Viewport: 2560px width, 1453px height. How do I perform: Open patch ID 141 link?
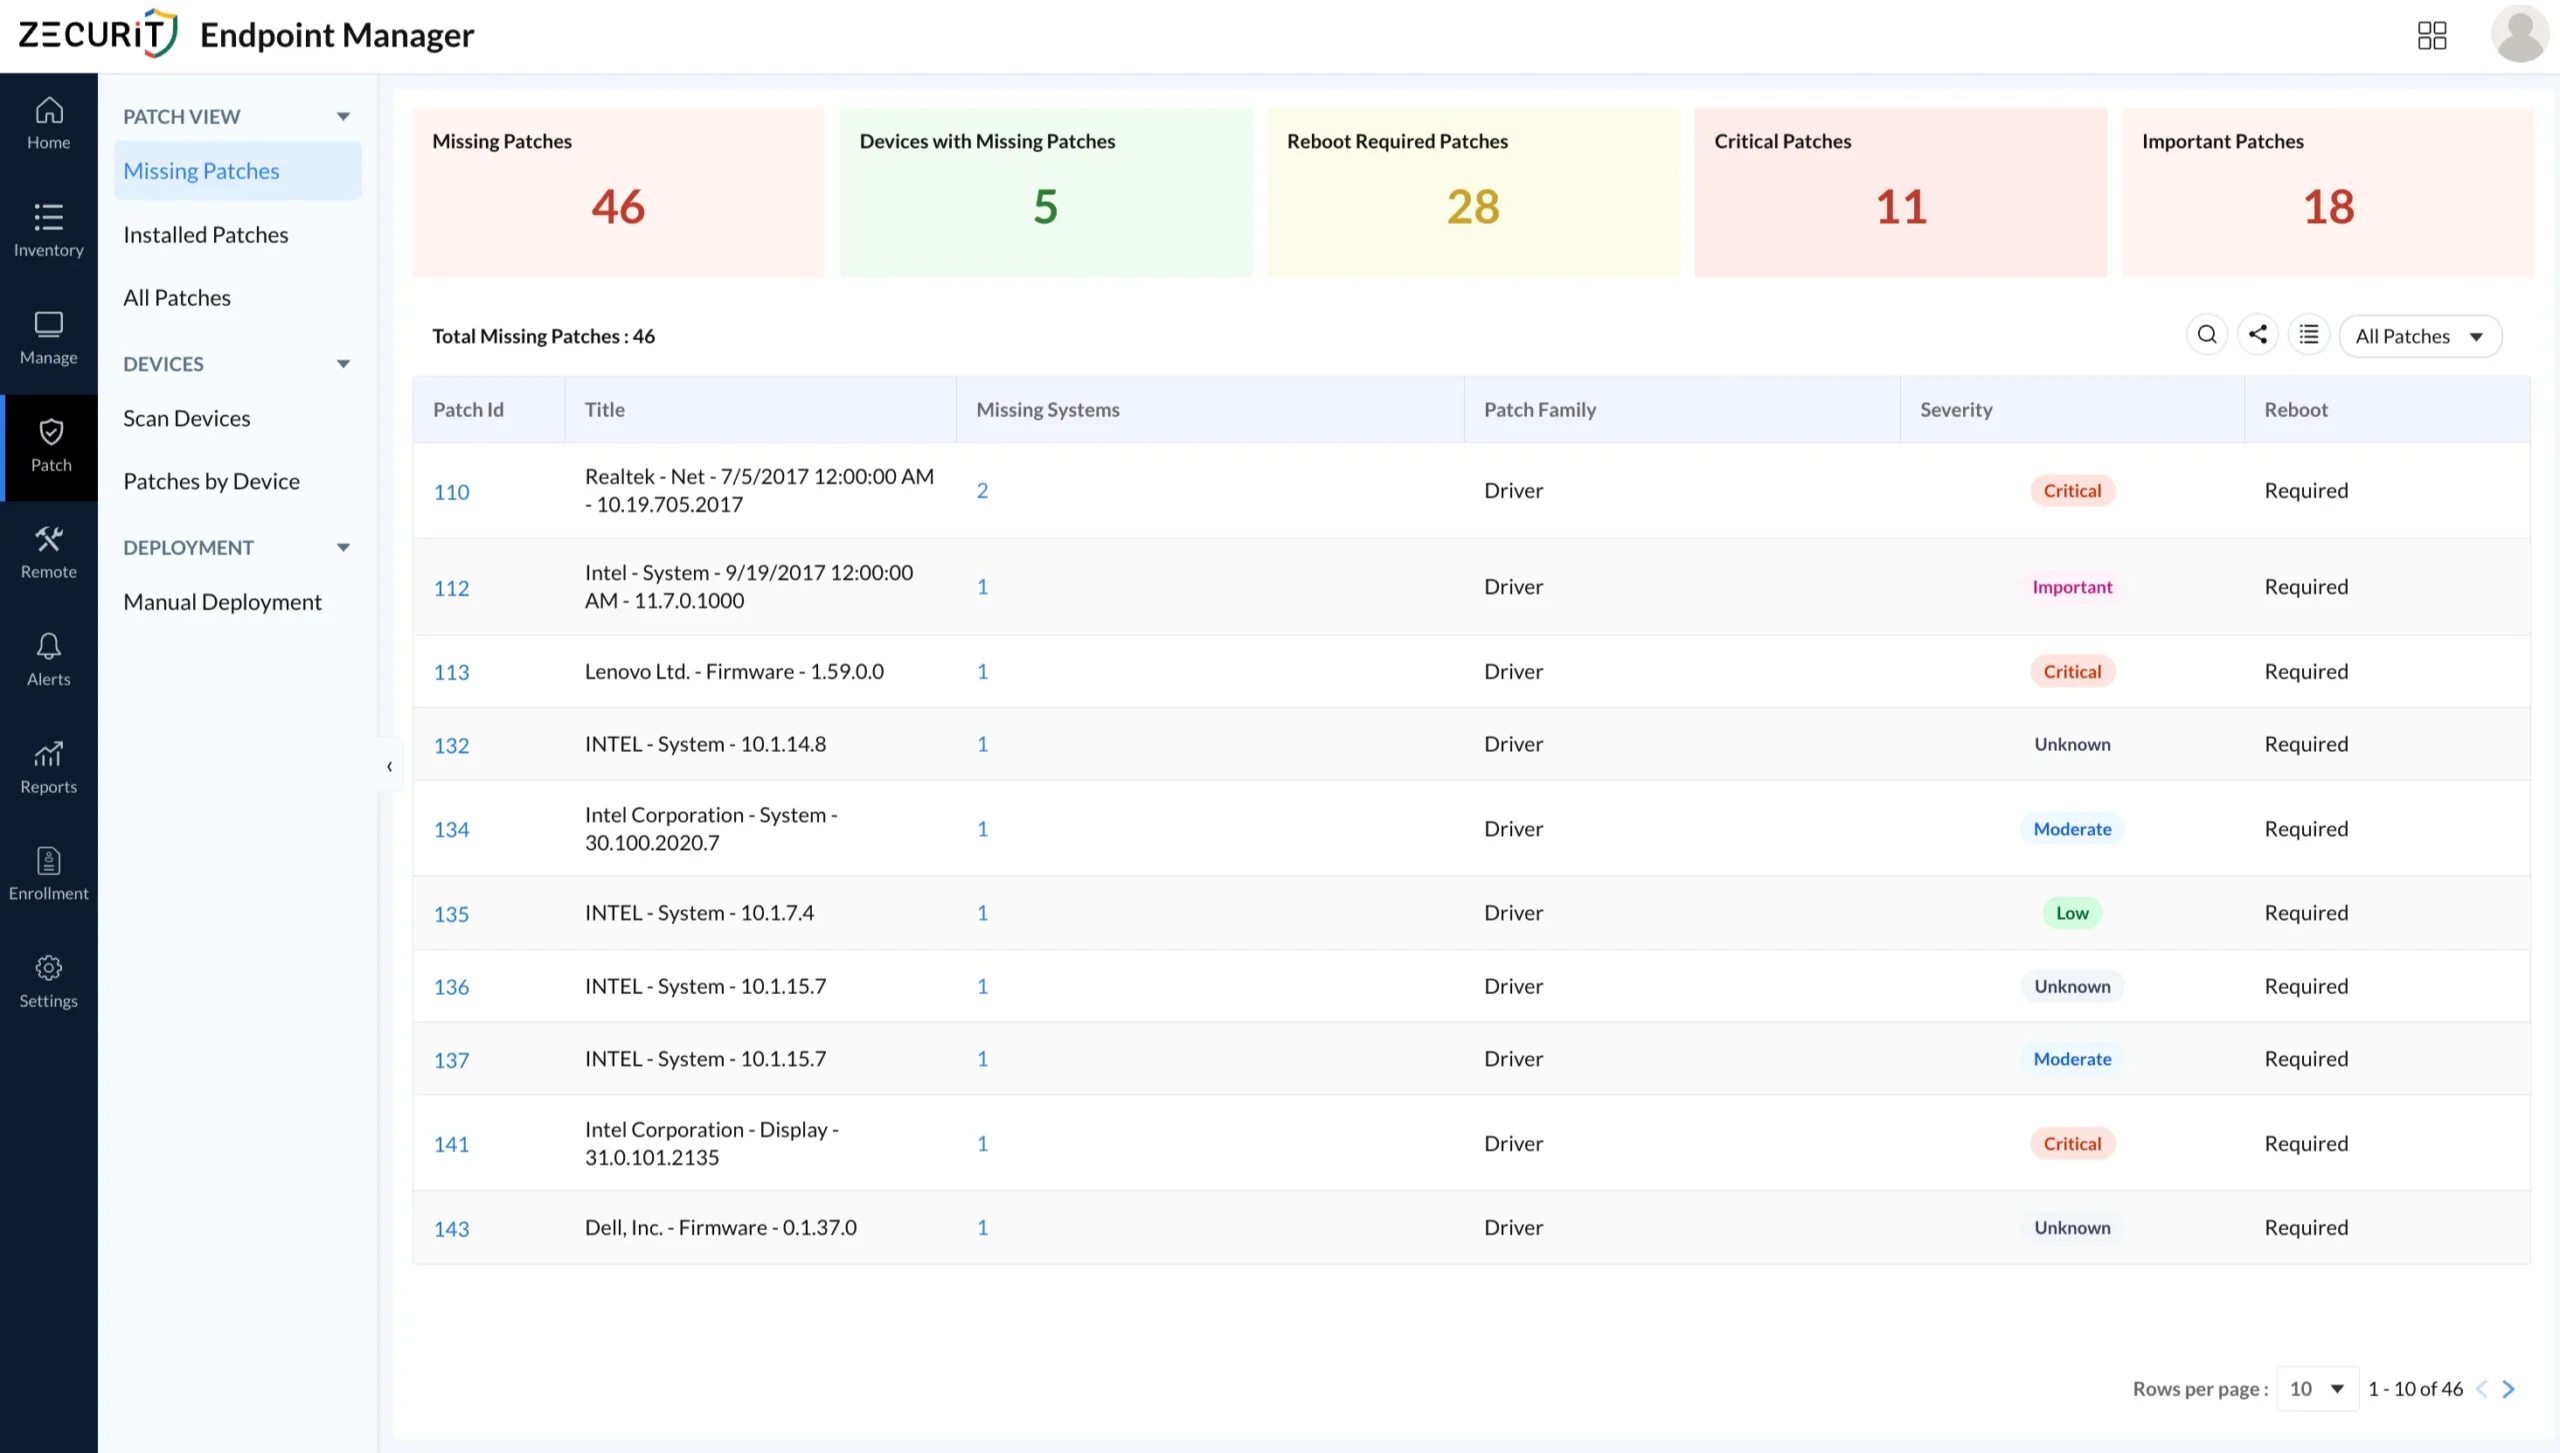(451, 1144)
